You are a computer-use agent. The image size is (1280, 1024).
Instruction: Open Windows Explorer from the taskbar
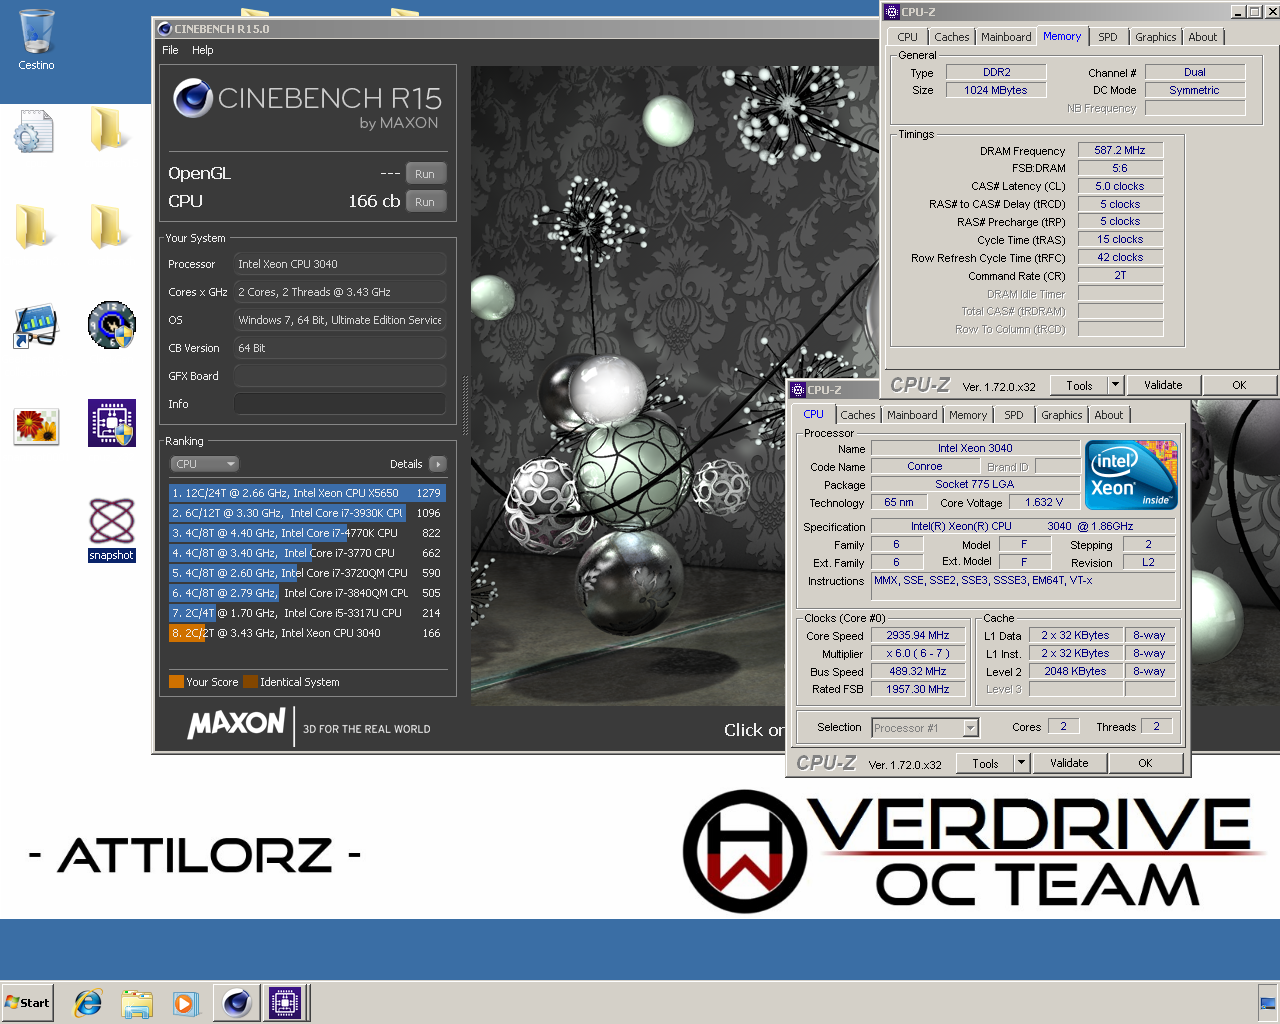(137, 1003)
